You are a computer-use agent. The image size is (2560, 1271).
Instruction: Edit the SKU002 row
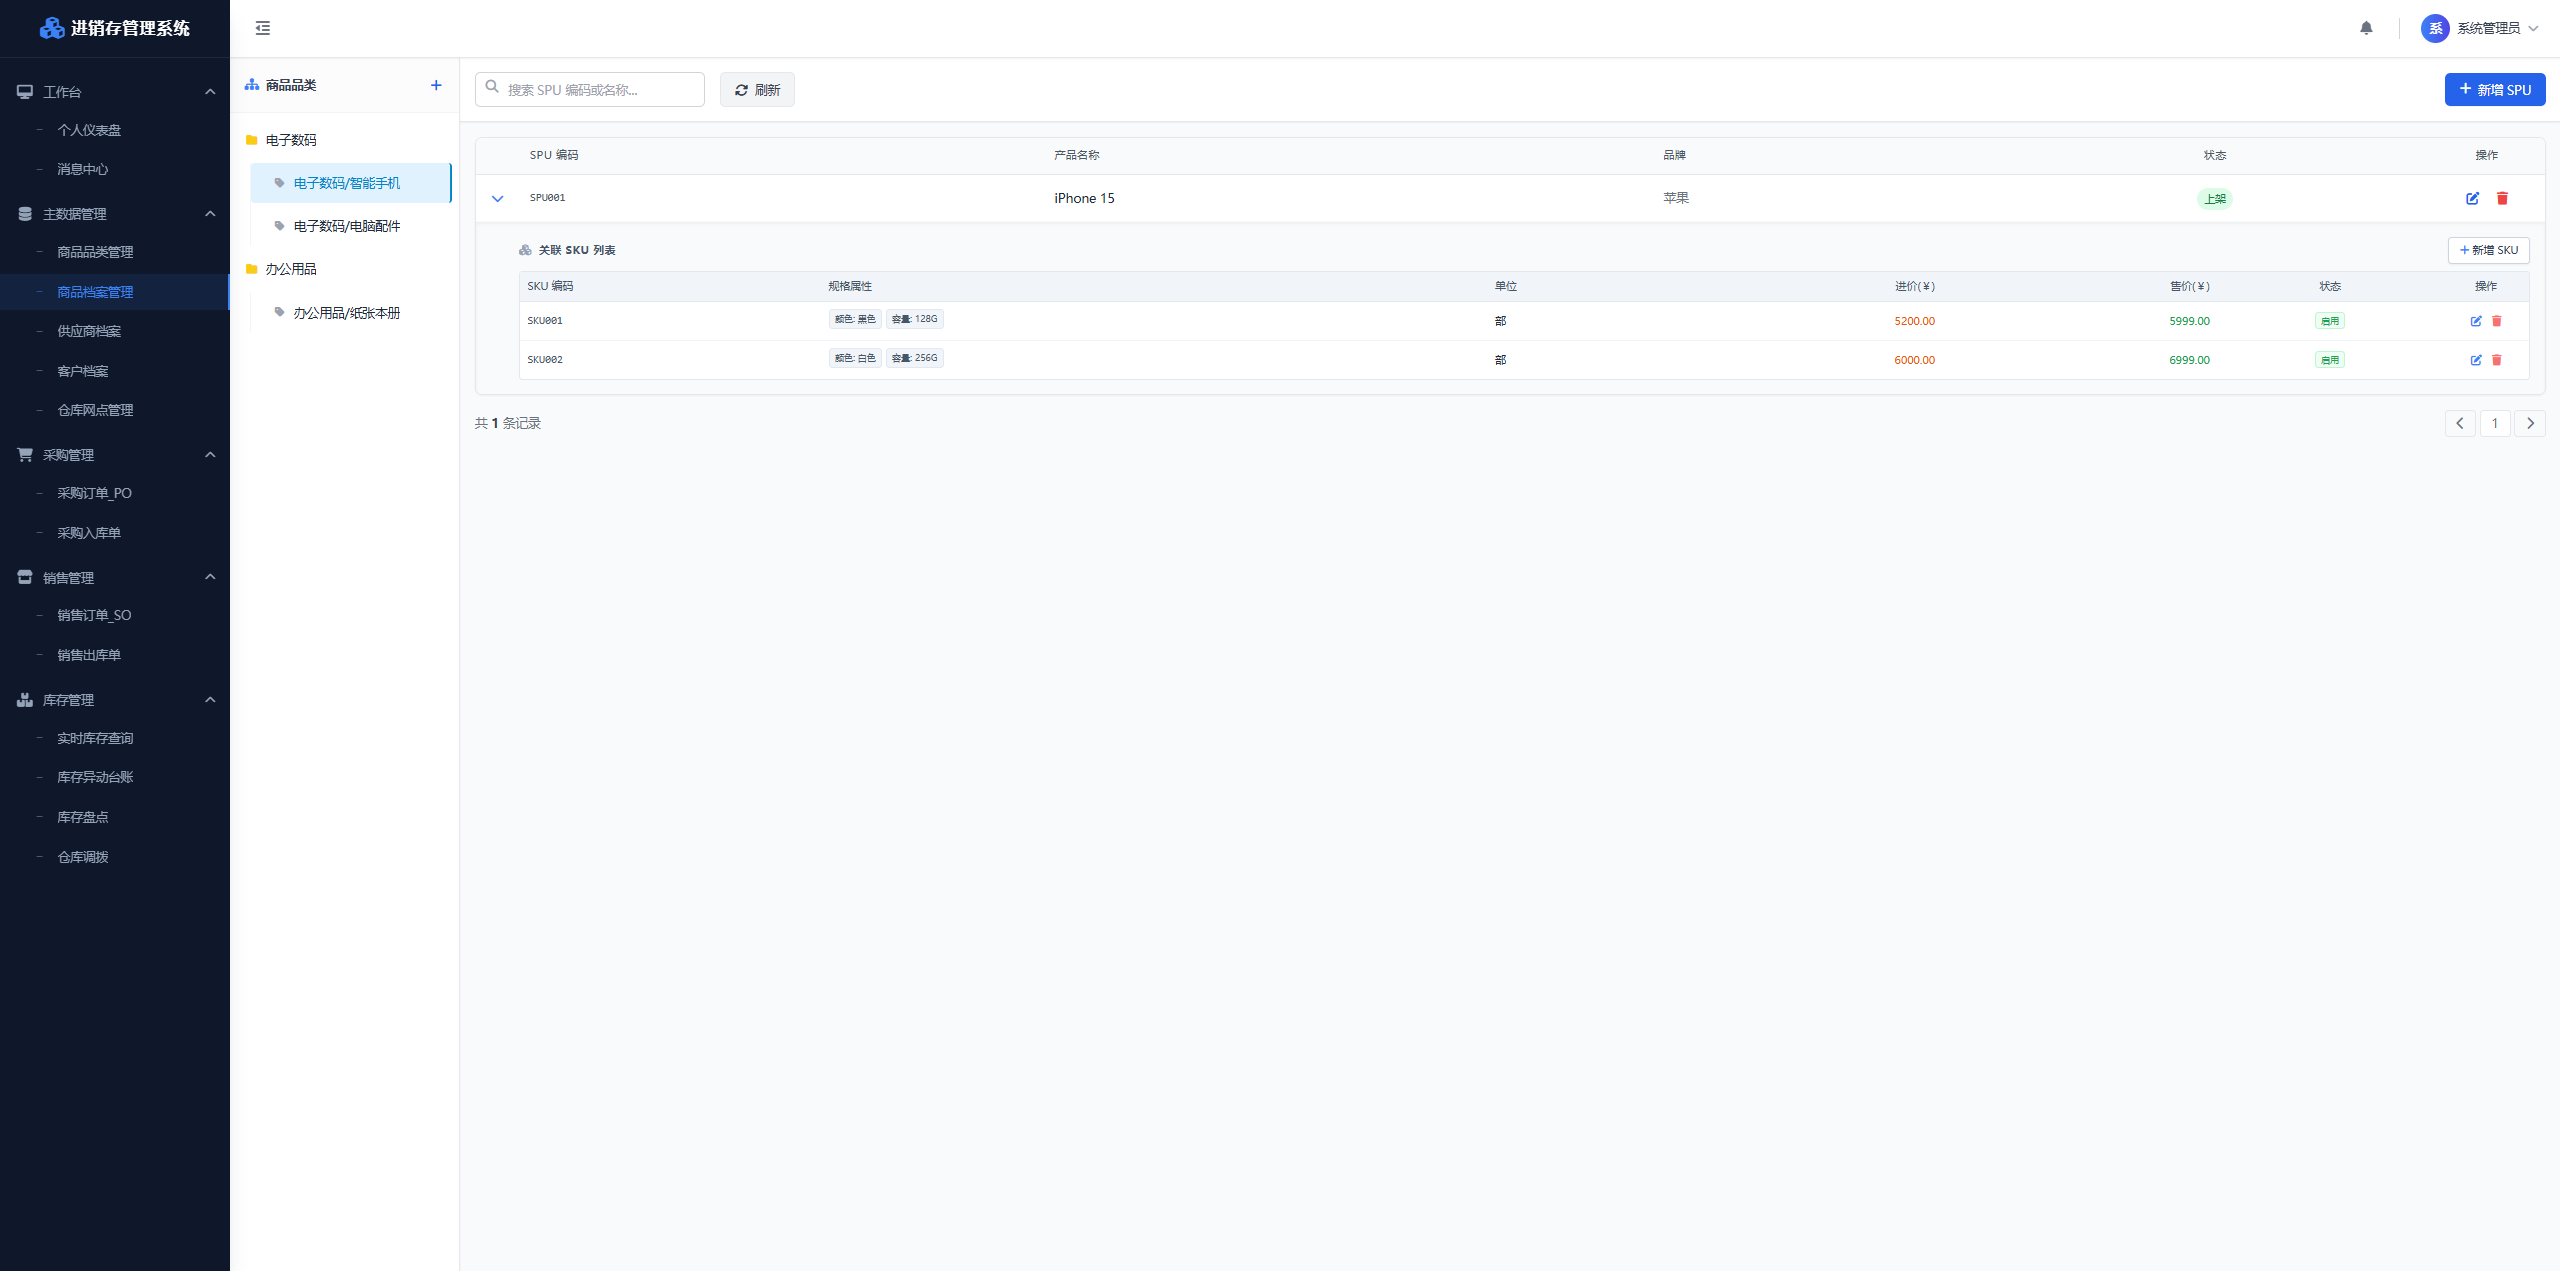tap(2476, 360)
